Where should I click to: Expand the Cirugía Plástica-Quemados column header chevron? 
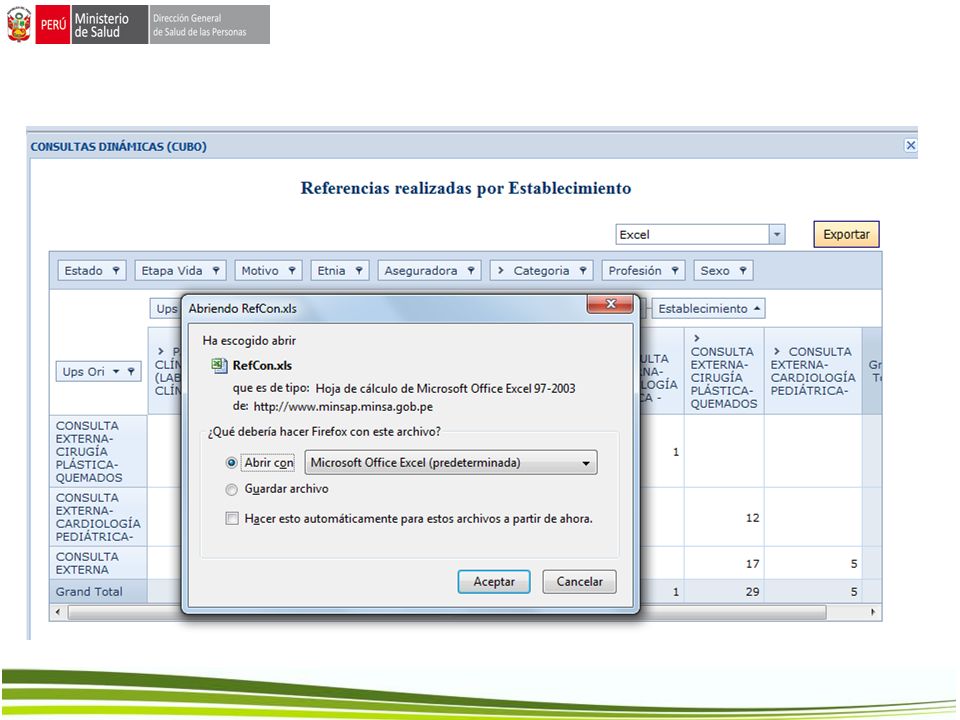tap(697, 338)
